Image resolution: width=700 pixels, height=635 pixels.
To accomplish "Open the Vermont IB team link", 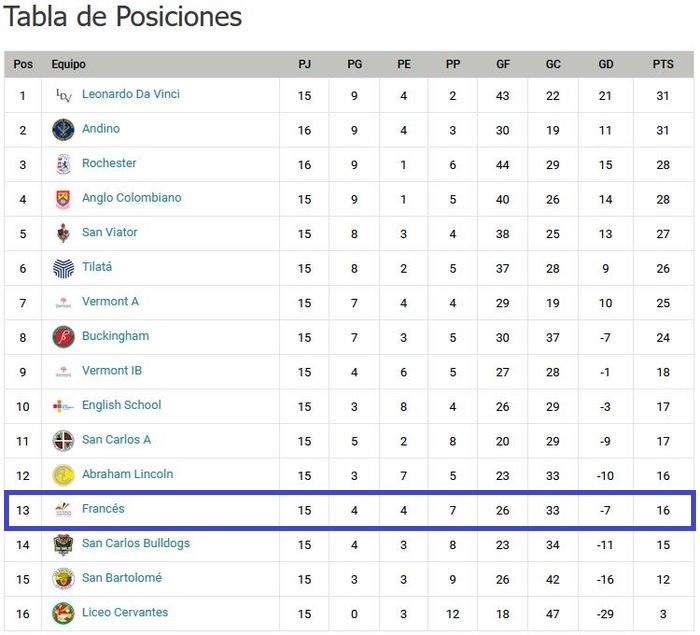I will point(112,370).
